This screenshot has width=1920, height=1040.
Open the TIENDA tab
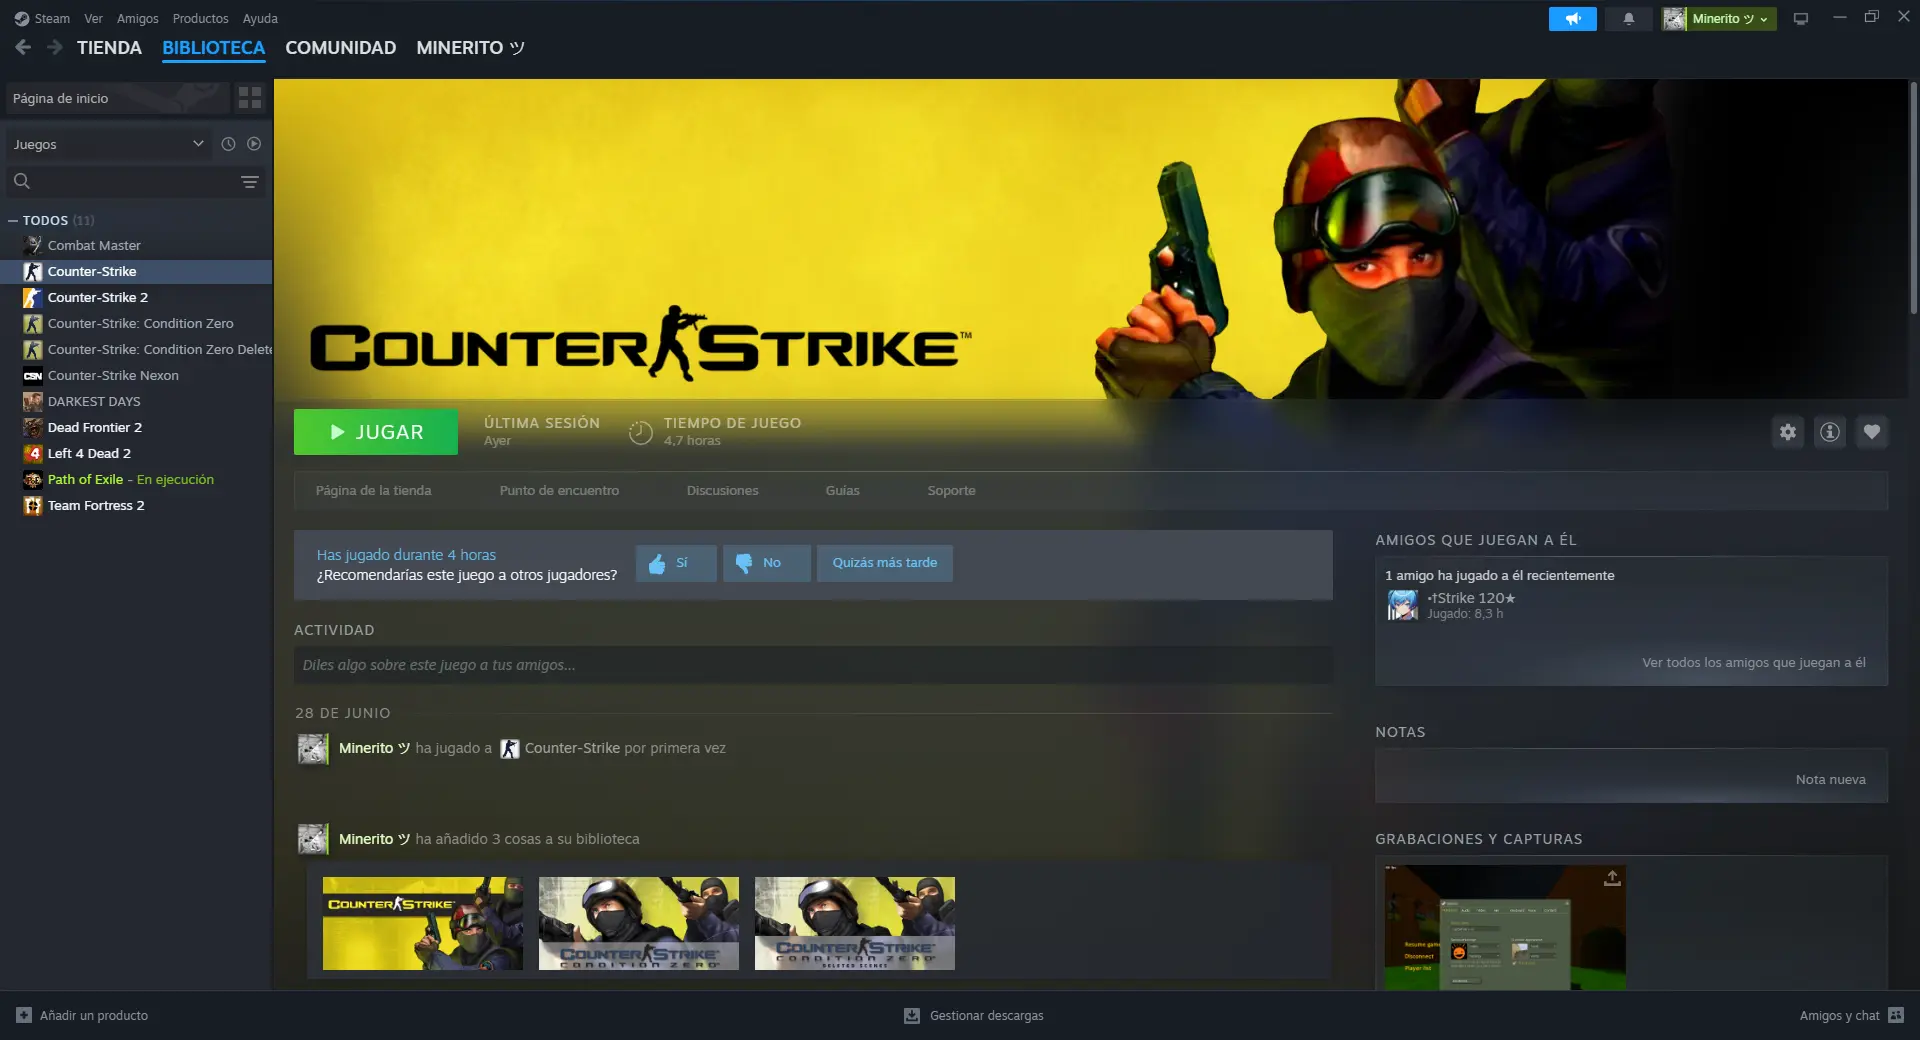click(109, 48)
